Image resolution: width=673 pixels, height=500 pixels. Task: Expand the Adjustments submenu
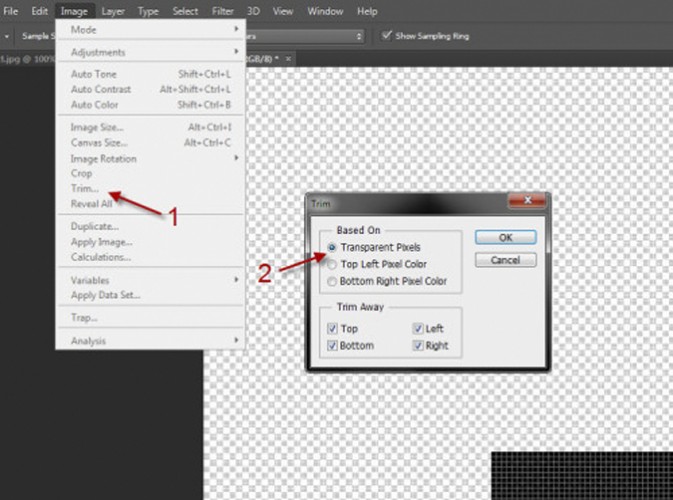click(150, 52)
